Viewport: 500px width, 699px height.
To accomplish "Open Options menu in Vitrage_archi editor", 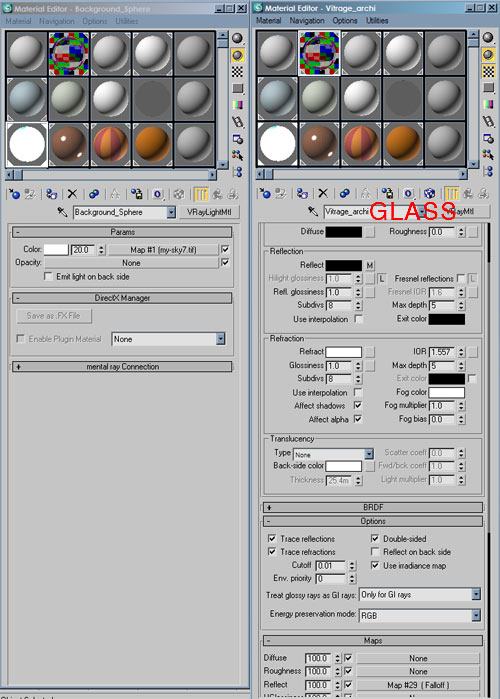I will click(x=345, y=21).
